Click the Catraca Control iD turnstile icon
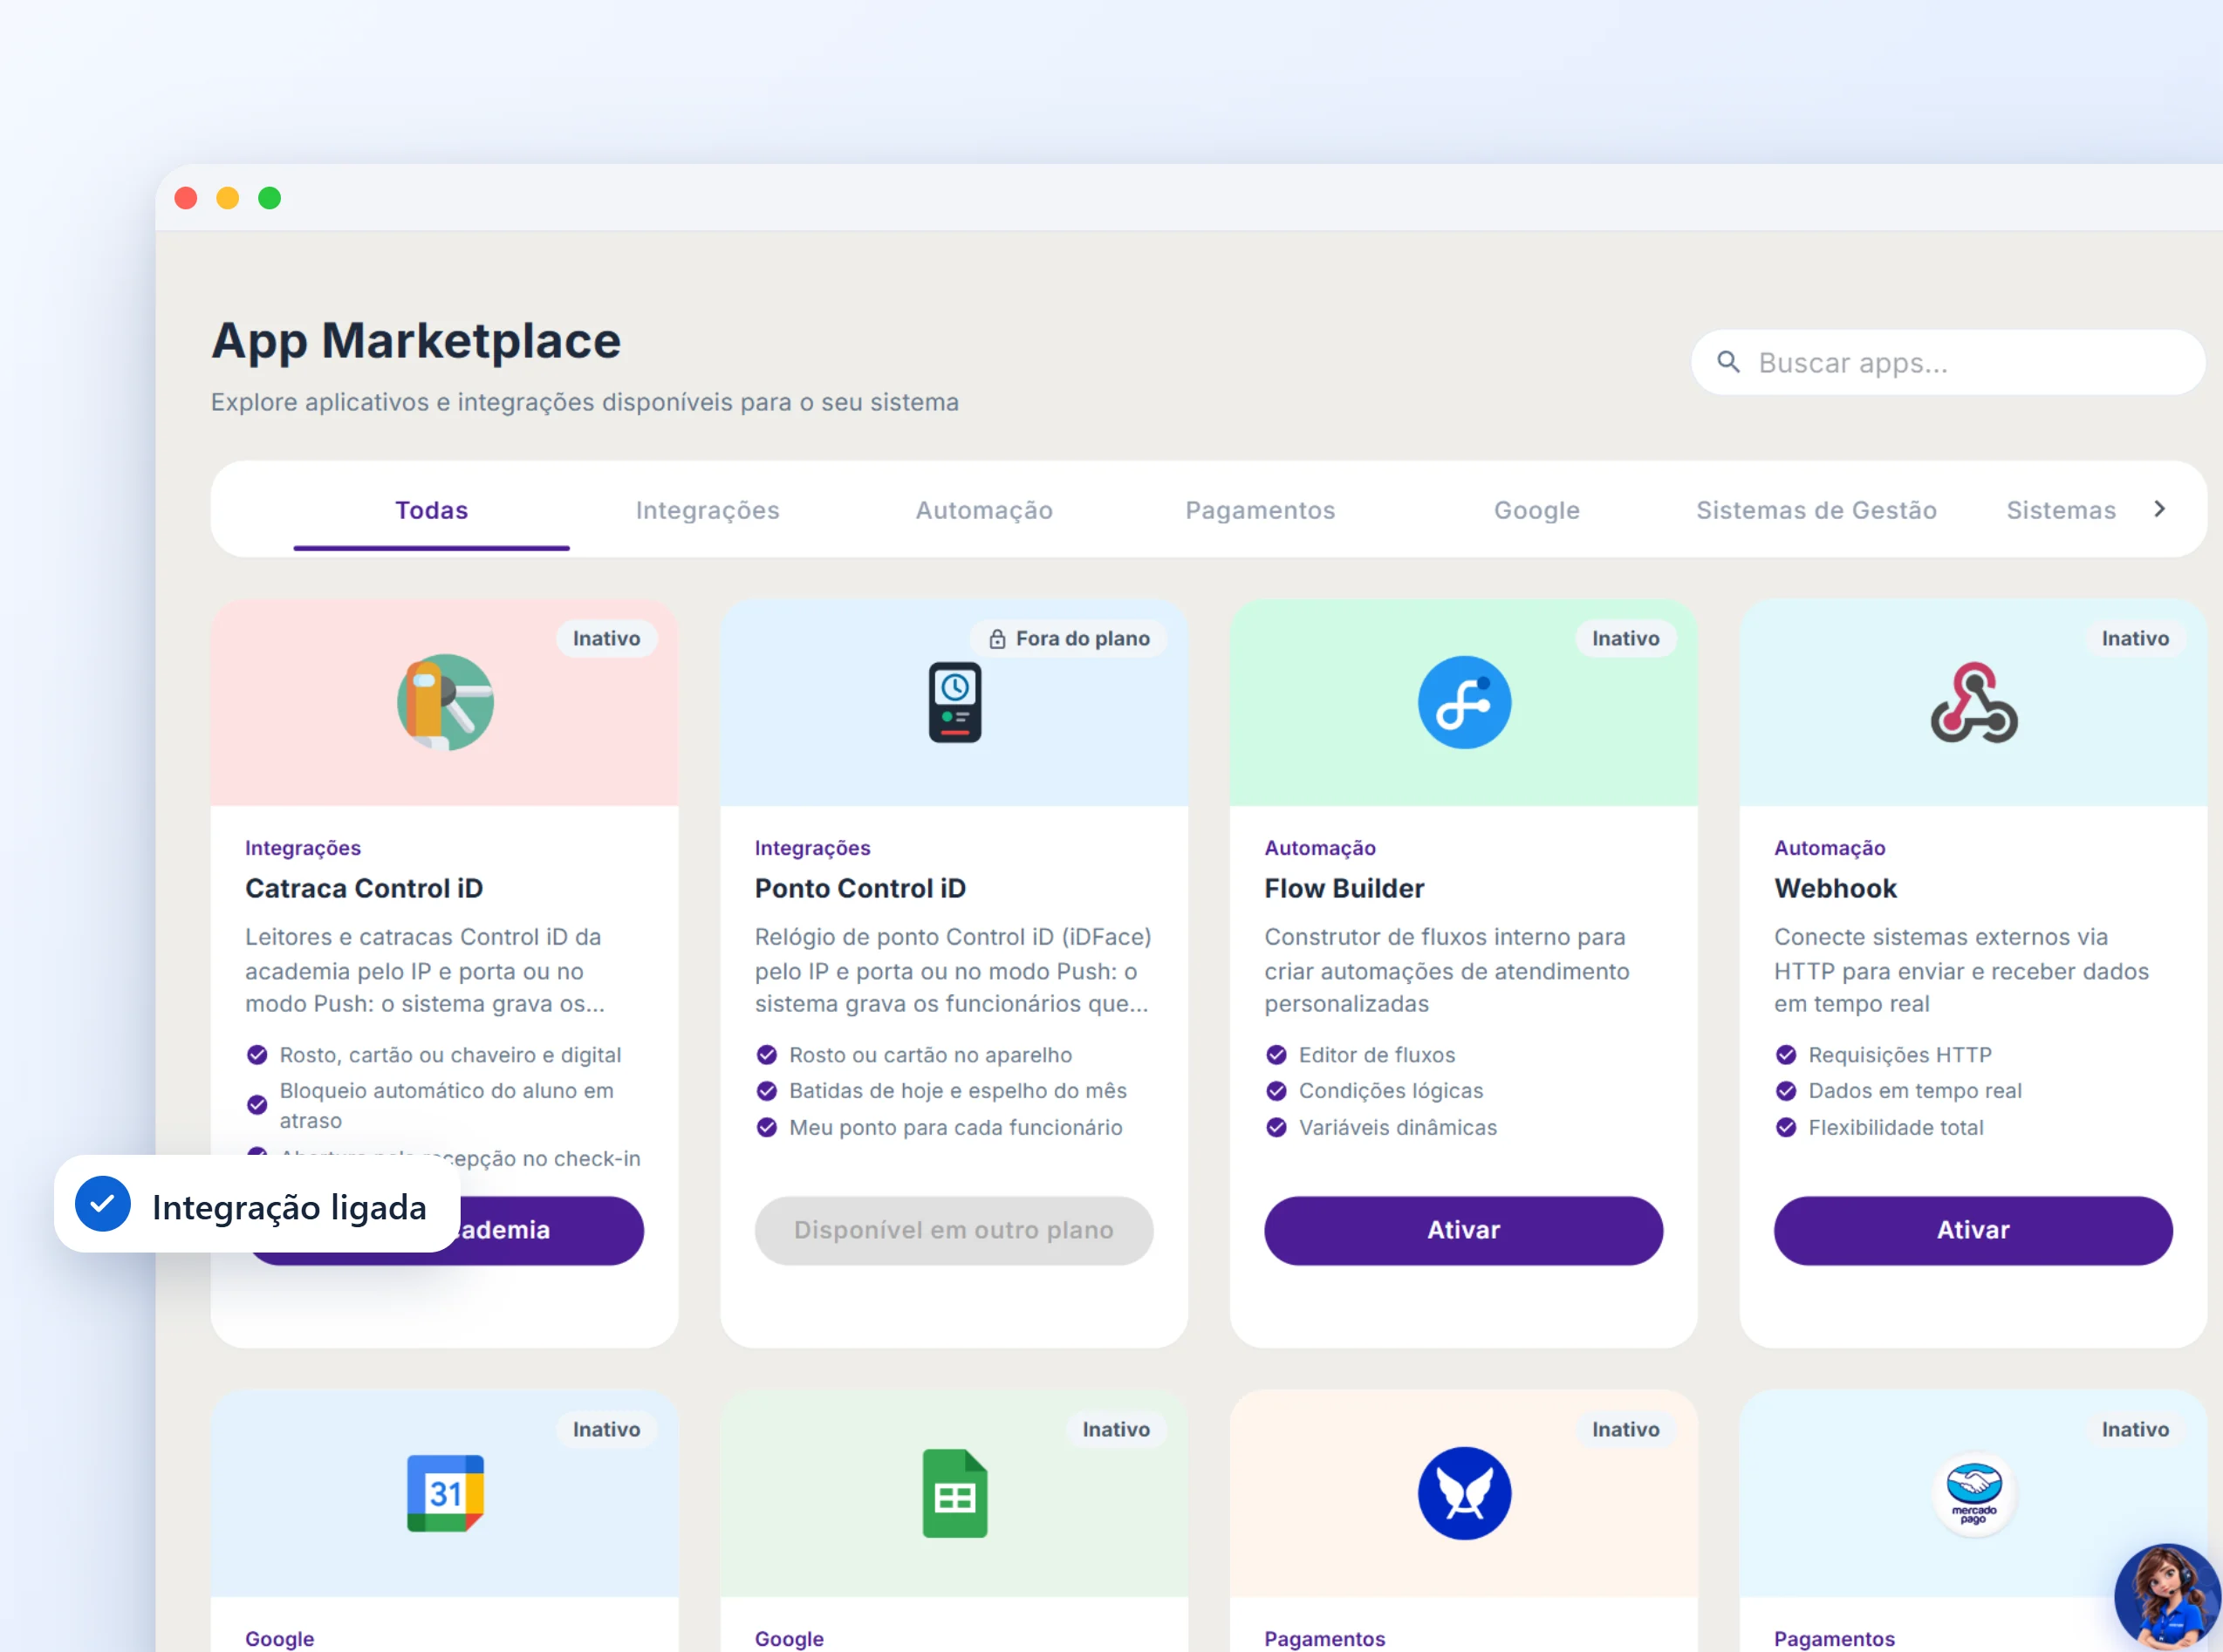 pyautogui.click(x=445, y=702)
